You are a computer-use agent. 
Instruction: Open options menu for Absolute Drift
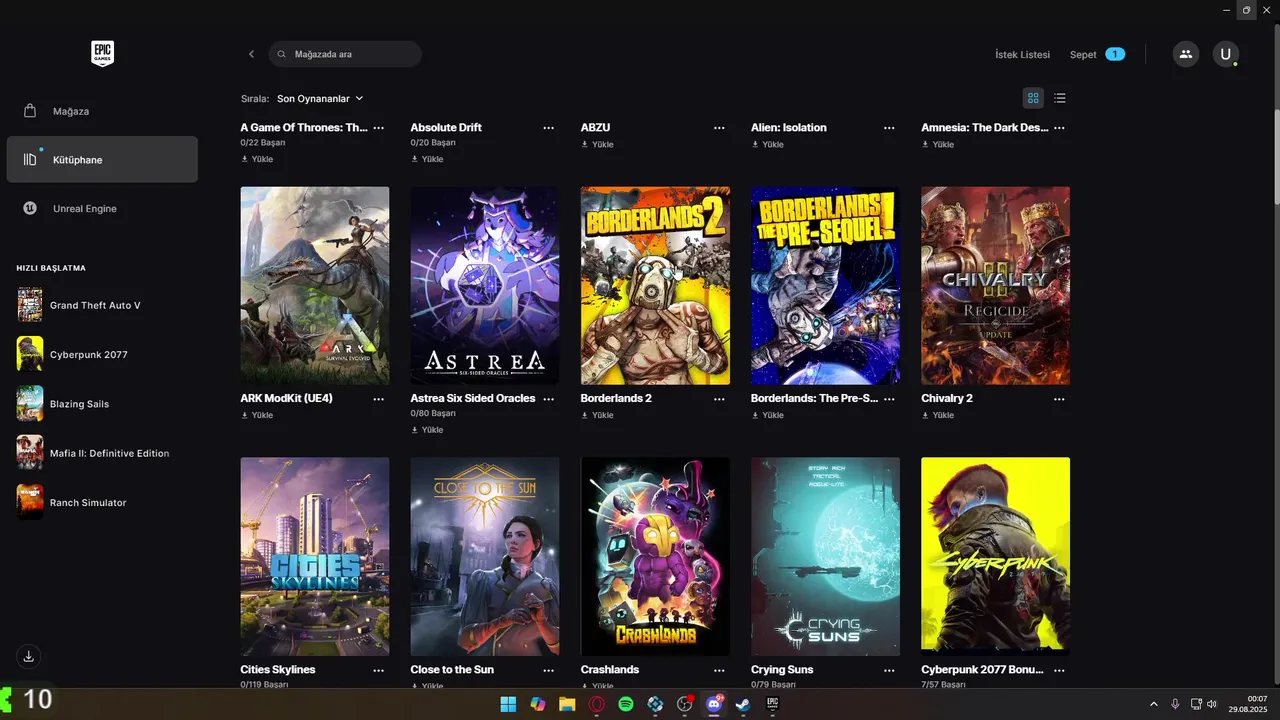coord(549,128)
